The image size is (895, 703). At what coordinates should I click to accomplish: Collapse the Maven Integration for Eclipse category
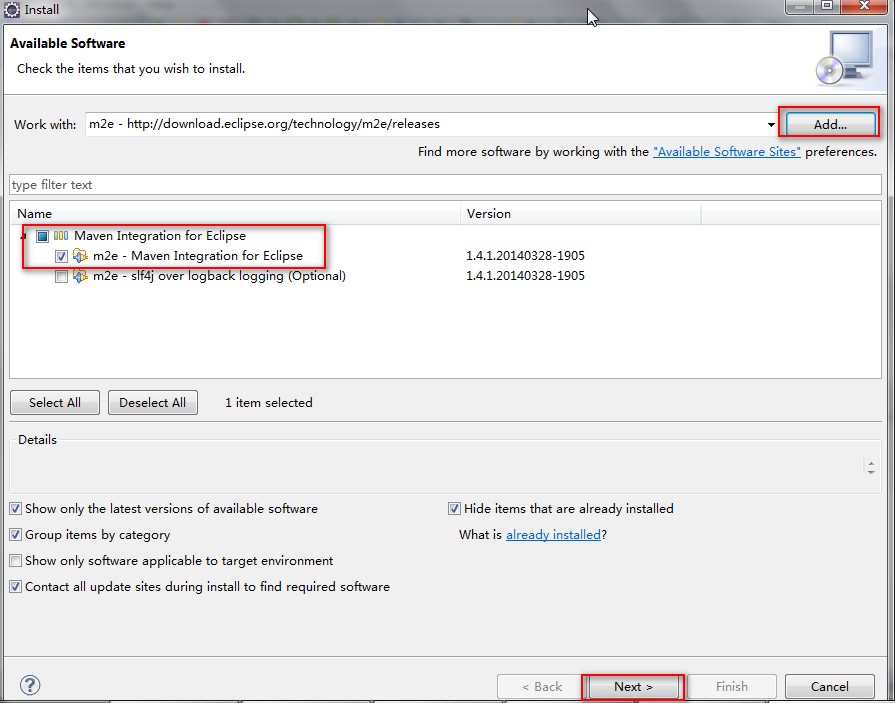pos(24,236)
